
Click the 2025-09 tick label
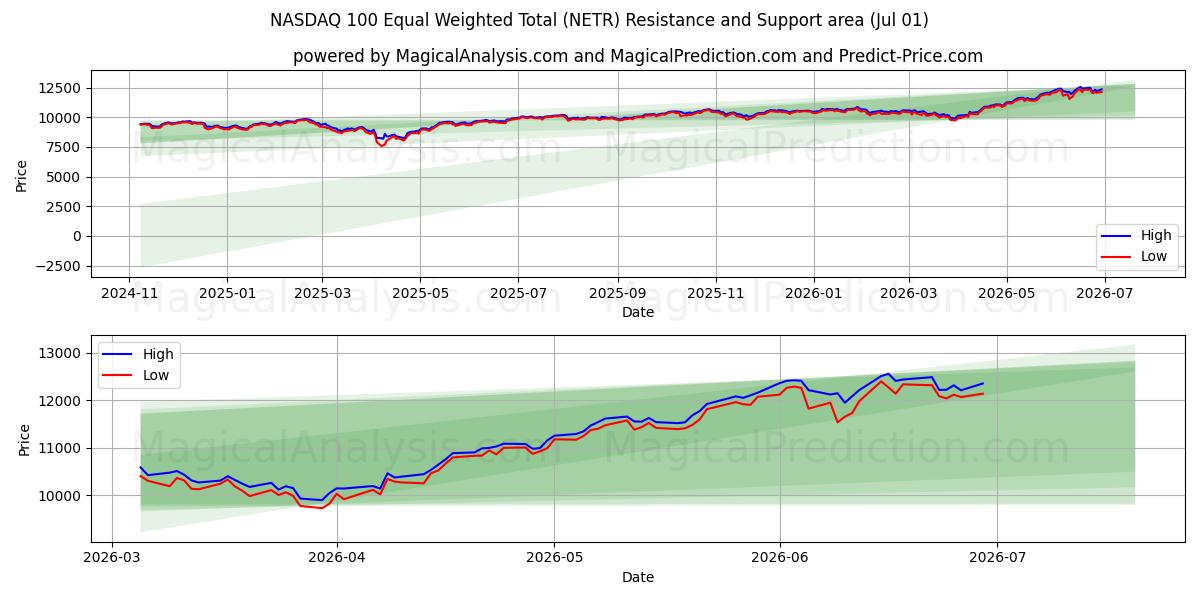point(617,292)
